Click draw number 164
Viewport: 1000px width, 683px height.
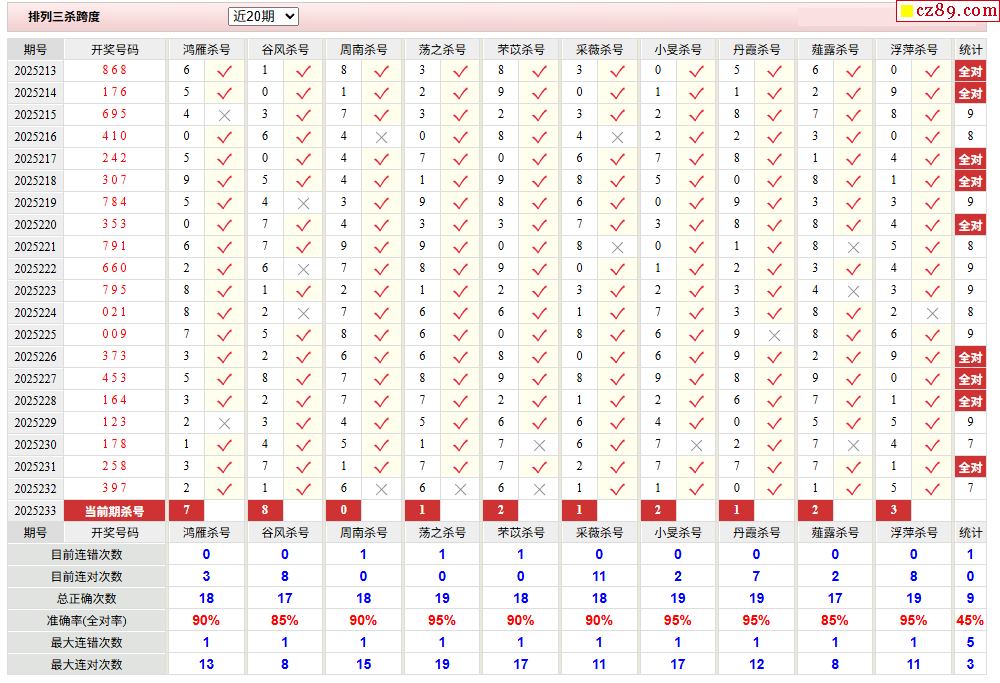tap(115, 400)
